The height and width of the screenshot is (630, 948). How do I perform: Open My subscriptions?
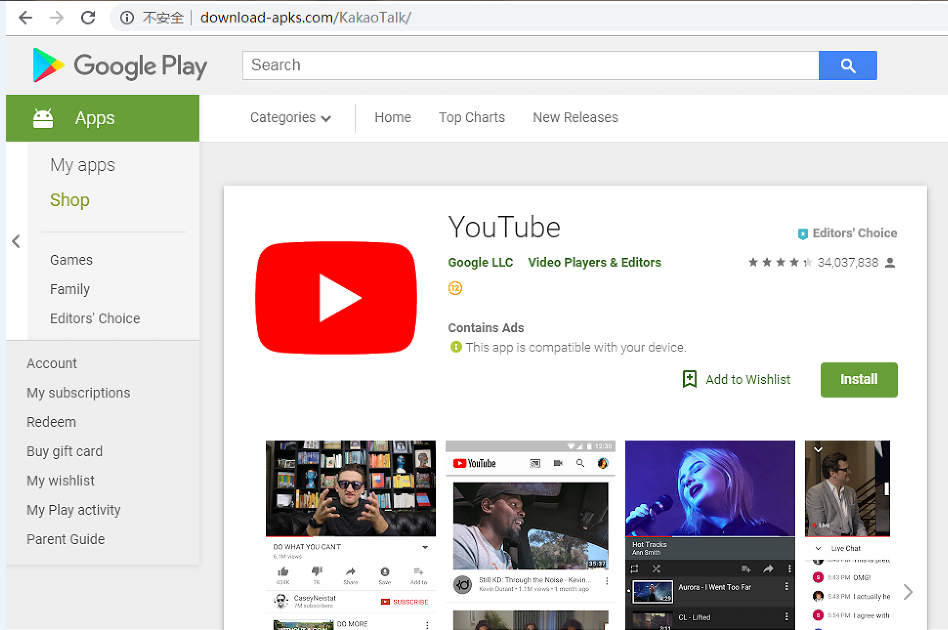click(x=78, y=393)
